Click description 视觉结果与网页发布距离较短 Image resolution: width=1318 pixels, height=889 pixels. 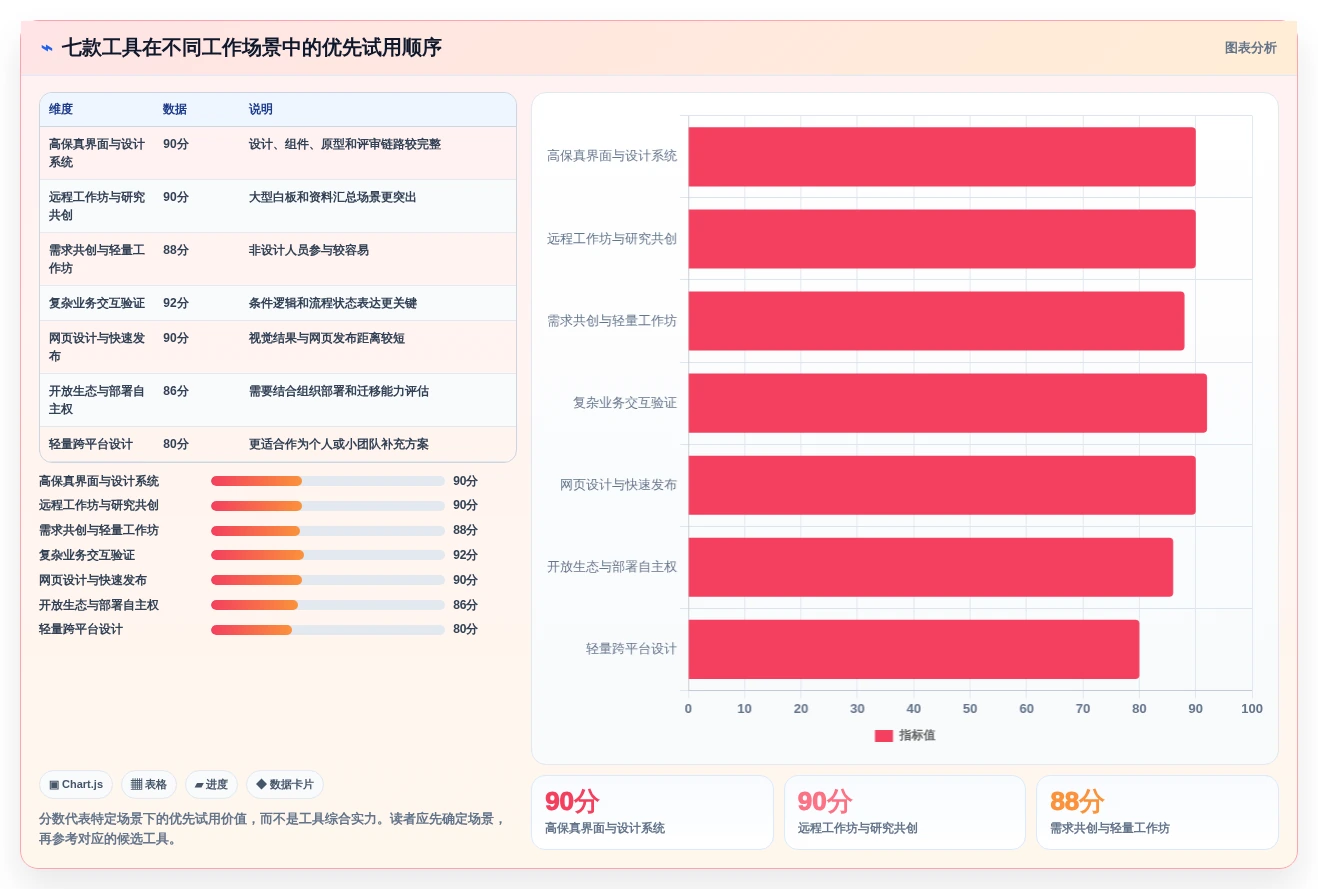point(327,338)
